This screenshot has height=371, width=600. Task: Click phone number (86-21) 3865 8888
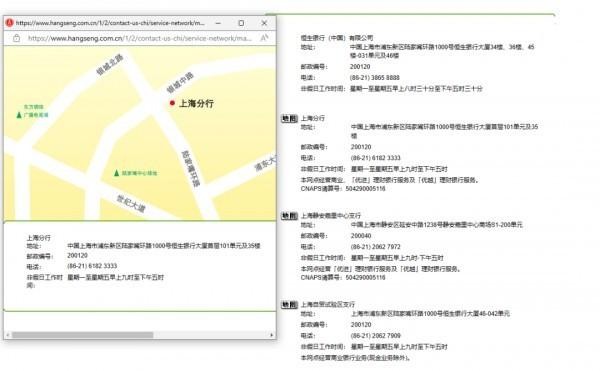click(375, 78)
